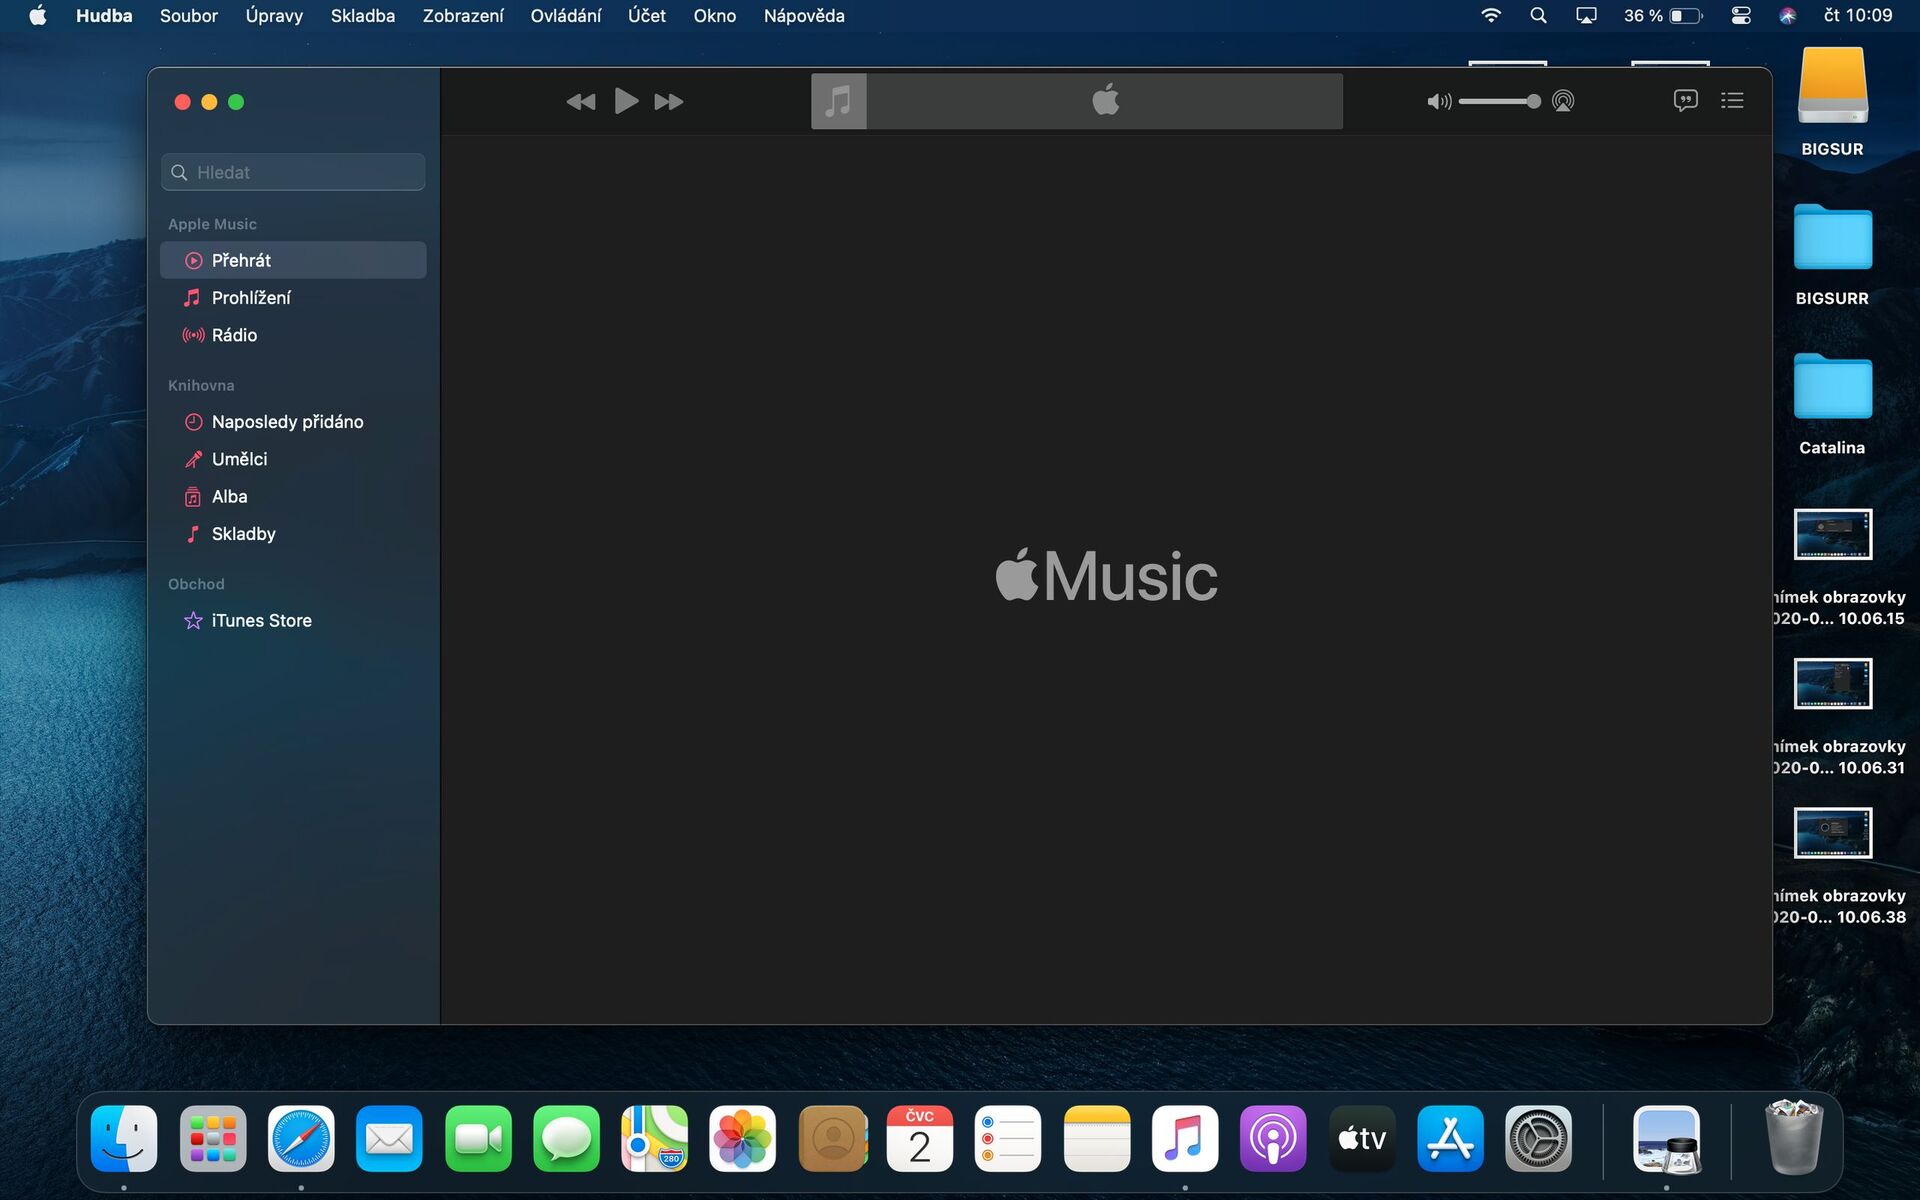Open Control Center in menu bar
The image size is (1920, 1200).
1740,16
